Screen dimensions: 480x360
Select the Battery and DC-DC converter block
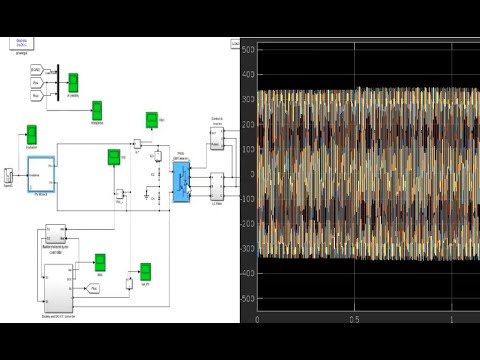[x=58, y=288]
